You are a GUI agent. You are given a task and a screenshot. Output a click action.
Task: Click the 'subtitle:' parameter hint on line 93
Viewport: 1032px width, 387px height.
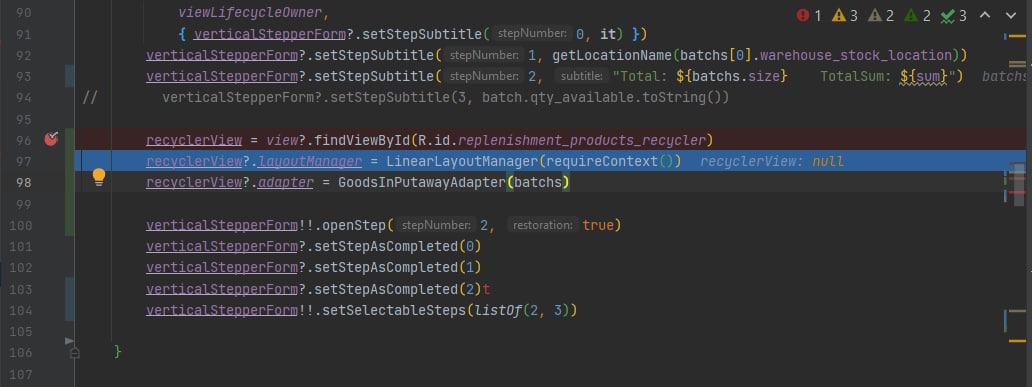(x=581, y=77)
